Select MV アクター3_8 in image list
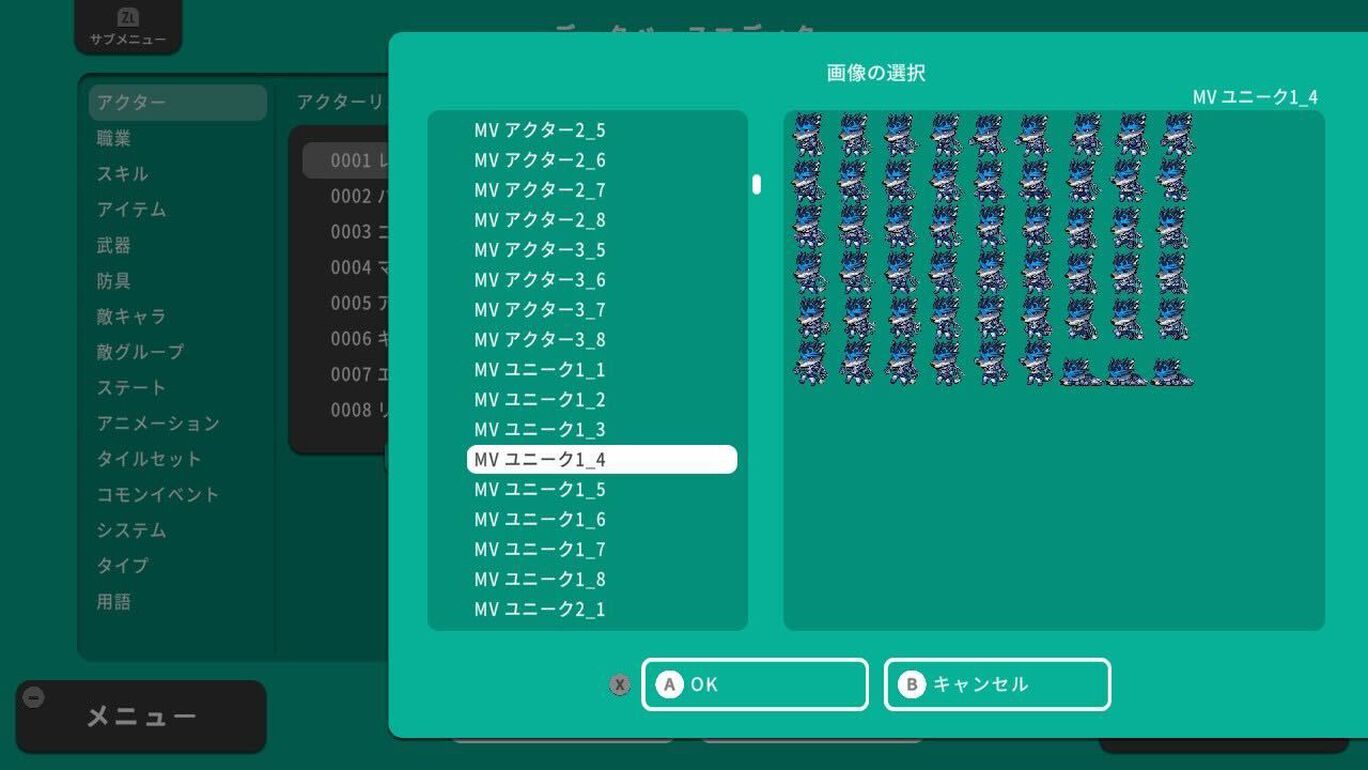 coord(602,340)
